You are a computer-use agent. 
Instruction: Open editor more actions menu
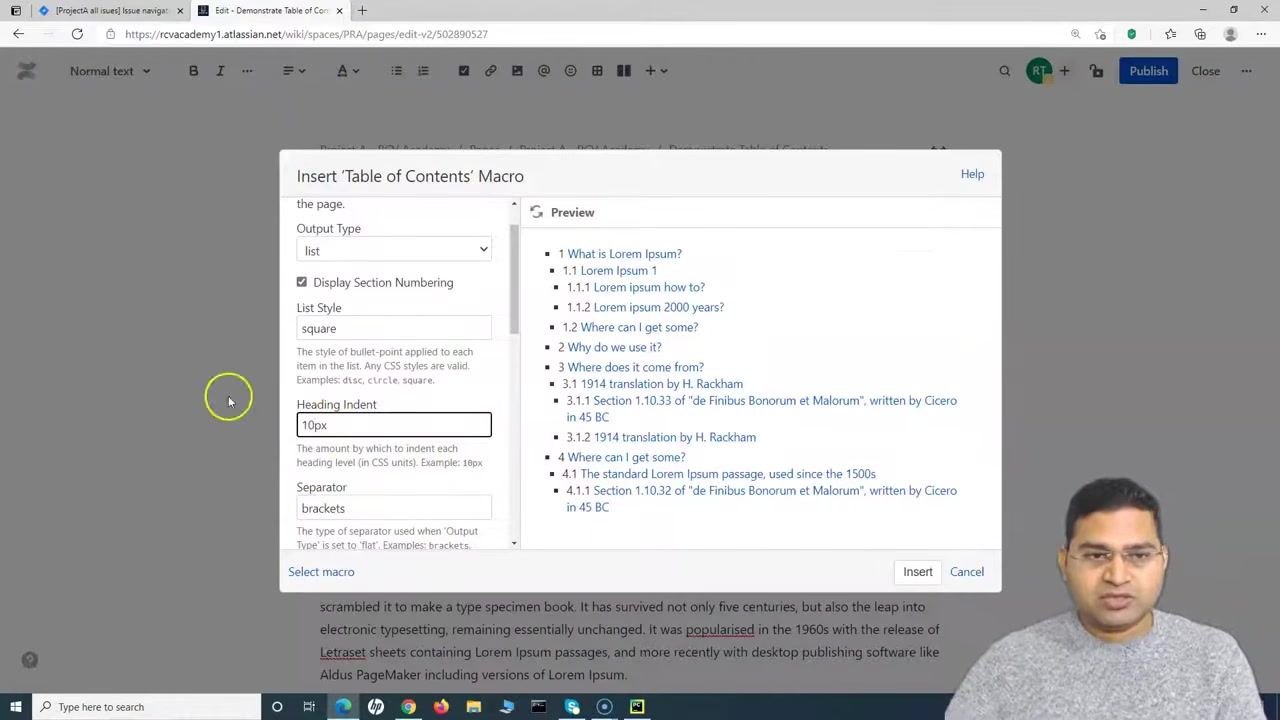click(1246, 71)
